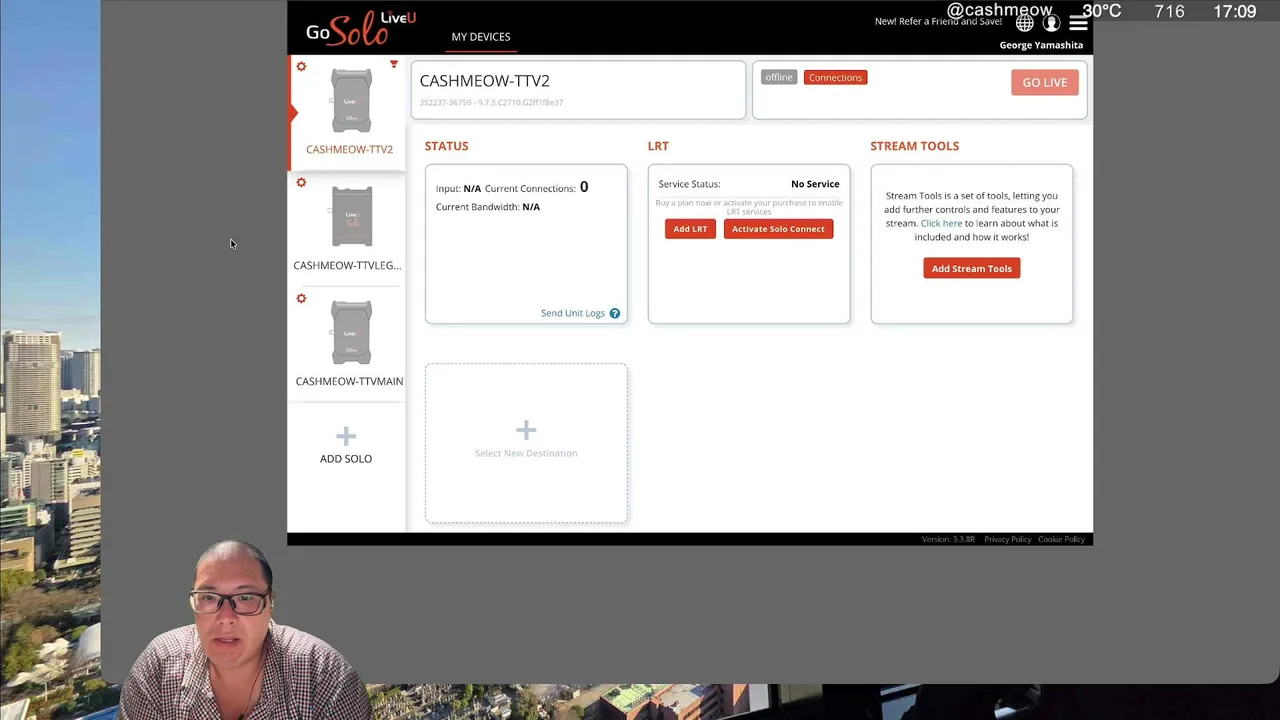This screenshot has width=1280, height=720.
Task: Click the Current Bandwidth: N/A text
Action: click(x=488, y=207)
